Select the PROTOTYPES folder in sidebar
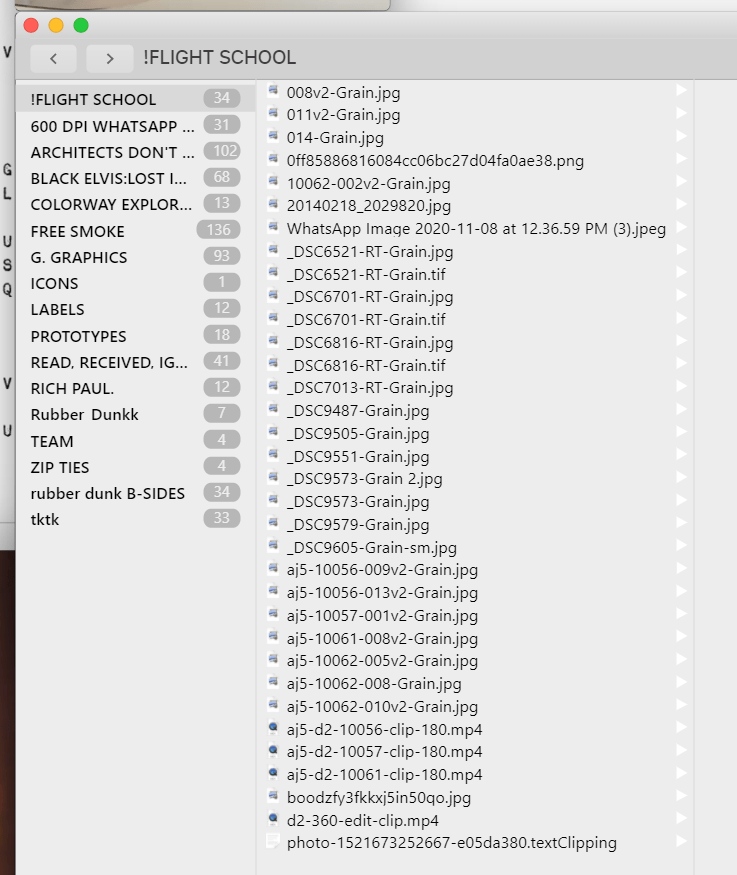Image resolution: width=737 pixels, height=875 pixels. coord(79,336)
